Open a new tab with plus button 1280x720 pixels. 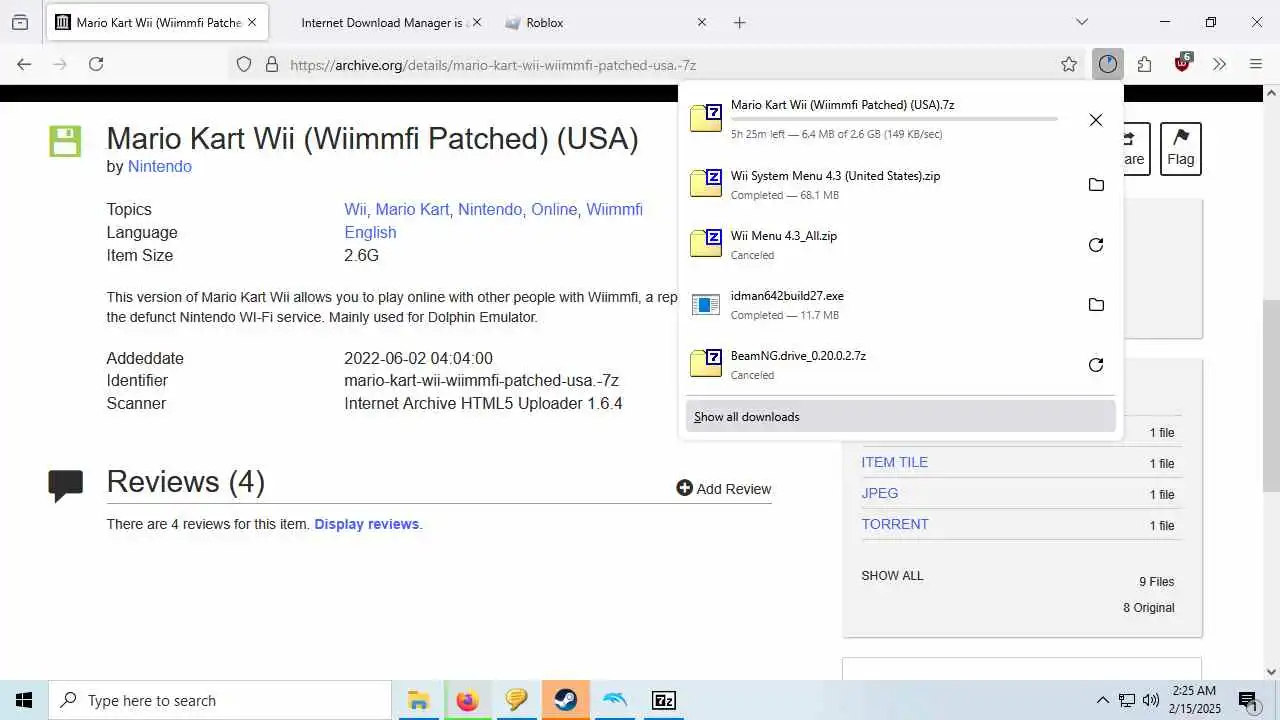[739, 22]
